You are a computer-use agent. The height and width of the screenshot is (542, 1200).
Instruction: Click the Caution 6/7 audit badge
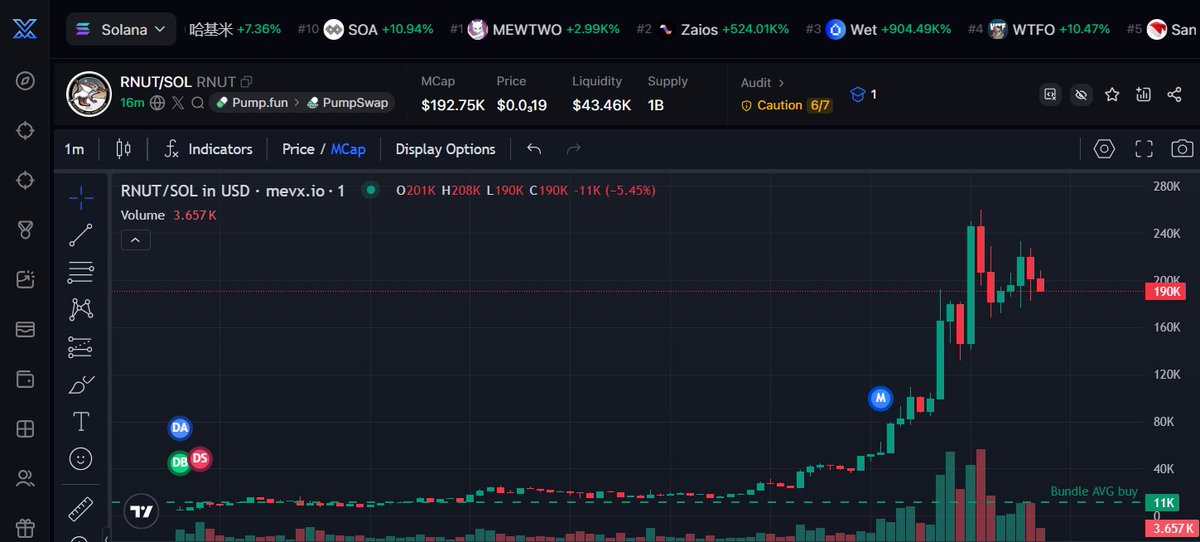coord(786,105)
